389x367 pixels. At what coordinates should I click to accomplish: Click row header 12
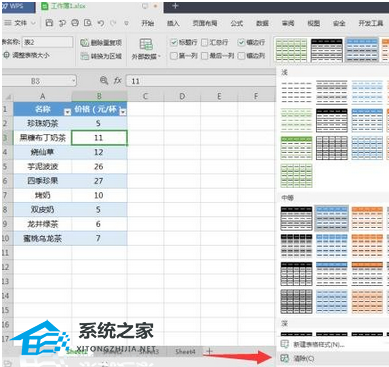7,267
